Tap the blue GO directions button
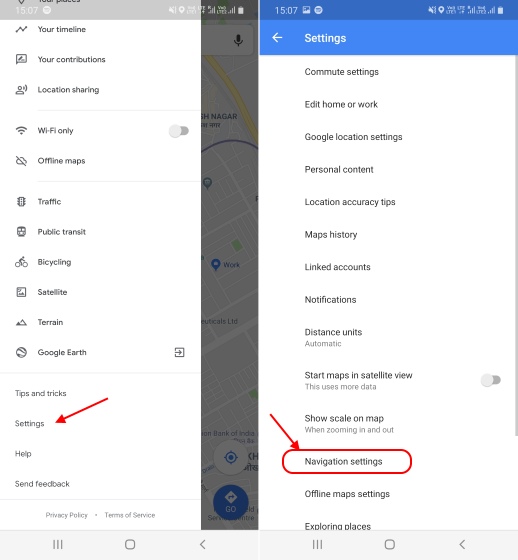The width and height of the screenshot is (518, 560). click(230, 502)
